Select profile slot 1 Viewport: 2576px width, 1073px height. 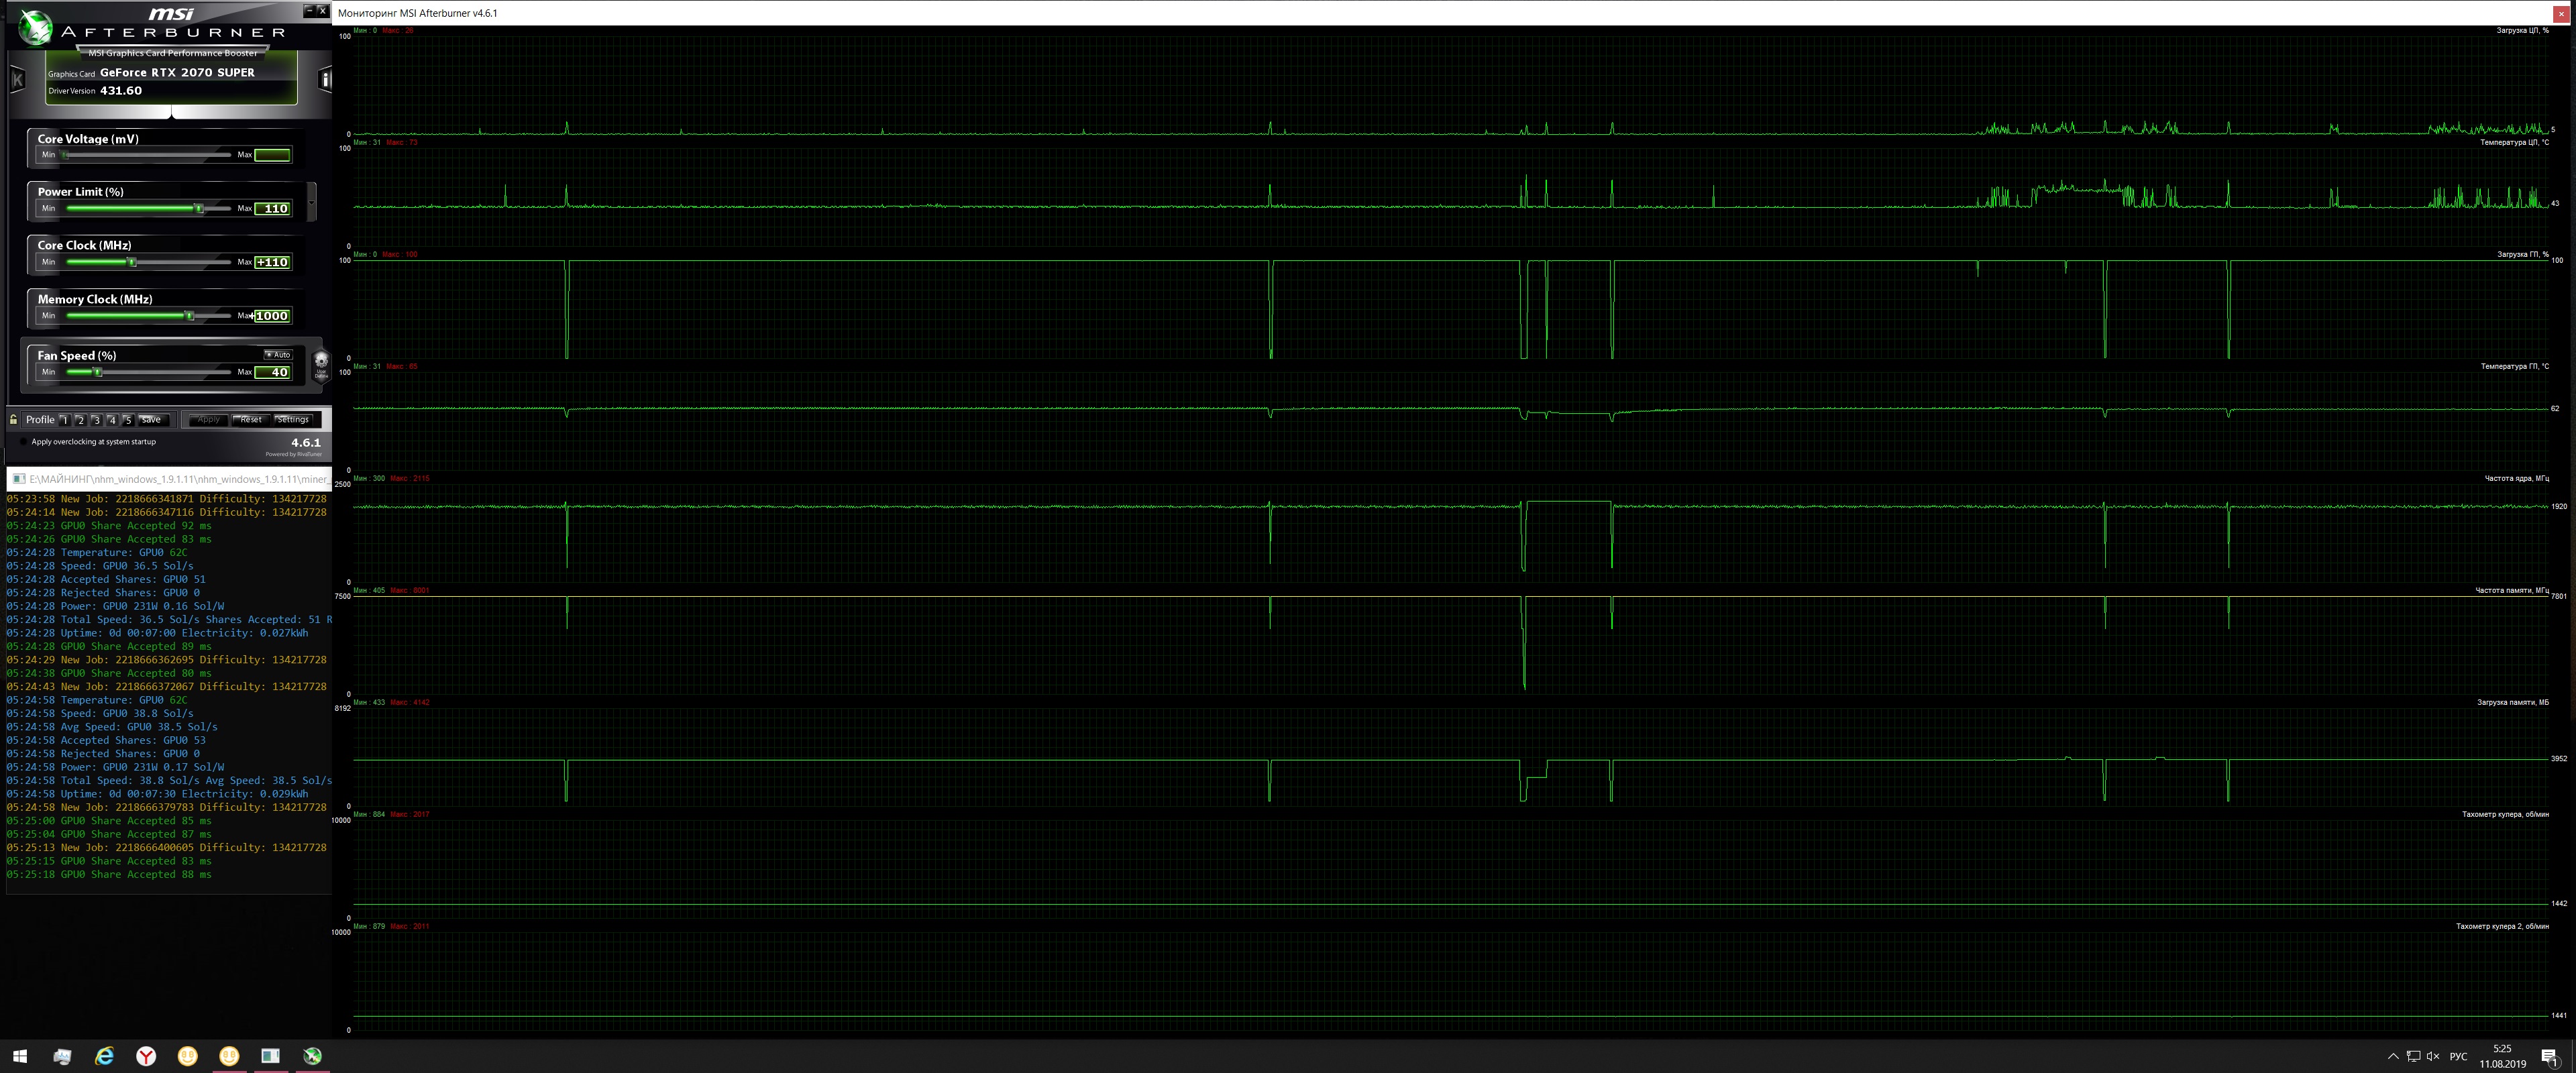[x=64, y=420]
